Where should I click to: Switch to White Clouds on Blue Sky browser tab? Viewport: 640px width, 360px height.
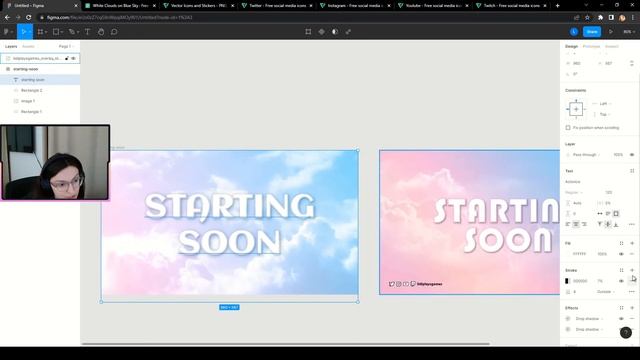click(120, 6)
